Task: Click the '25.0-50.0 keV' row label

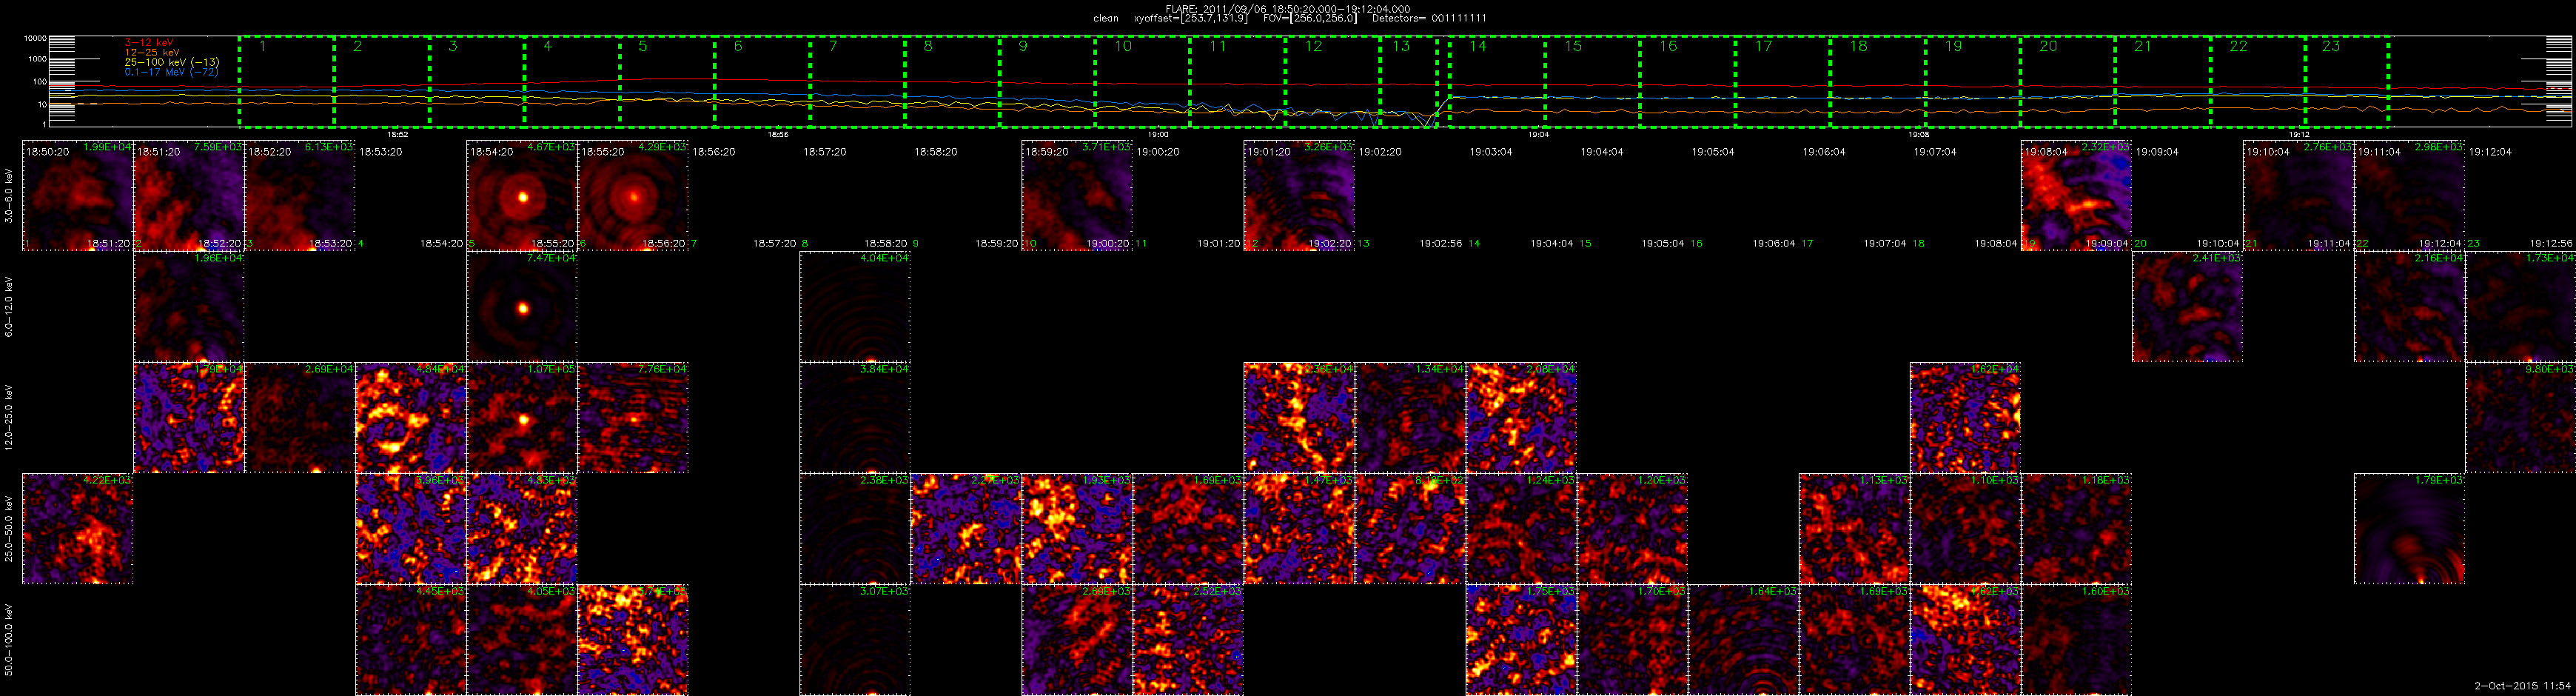Action: tap(10, 529)
